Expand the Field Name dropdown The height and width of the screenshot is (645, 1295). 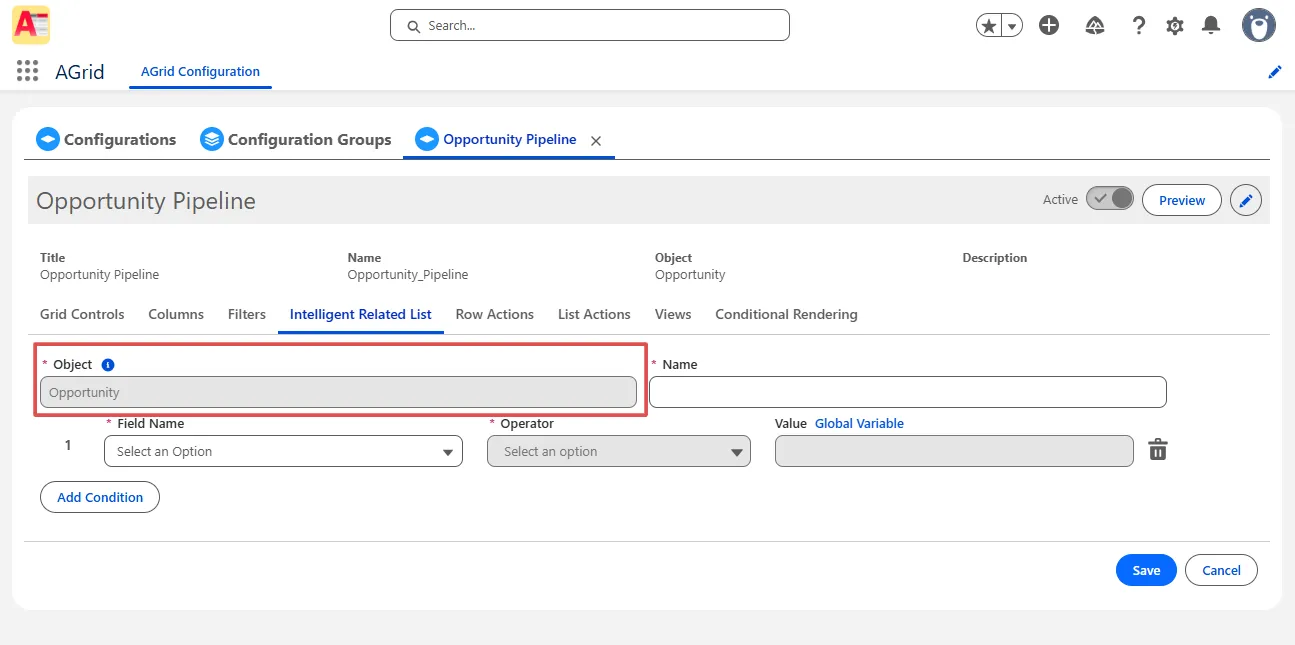283,452
